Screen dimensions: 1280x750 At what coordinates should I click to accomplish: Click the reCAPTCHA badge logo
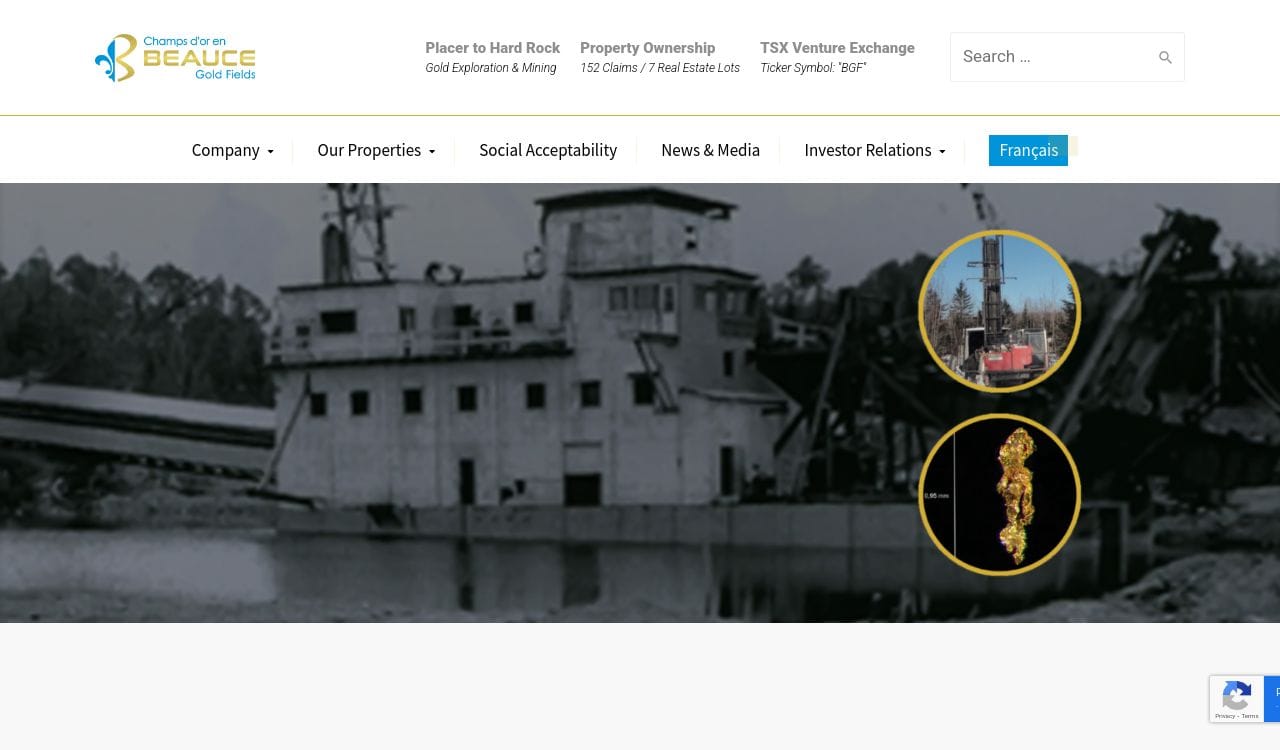tap(1237, 696)
